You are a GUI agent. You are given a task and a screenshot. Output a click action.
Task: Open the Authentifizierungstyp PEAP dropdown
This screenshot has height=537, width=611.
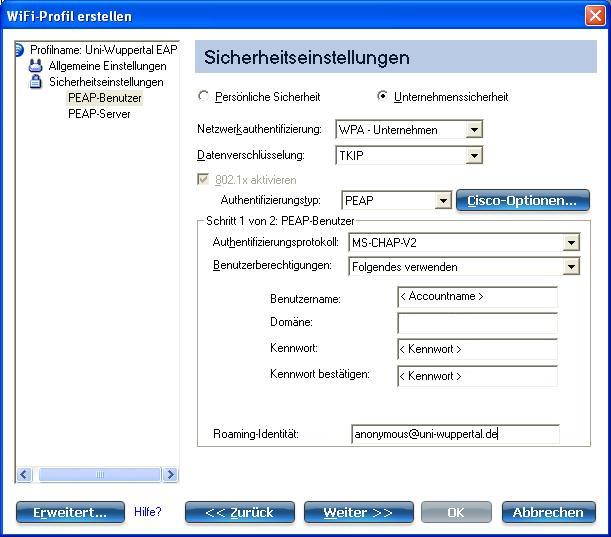click(x=396, y=200)
